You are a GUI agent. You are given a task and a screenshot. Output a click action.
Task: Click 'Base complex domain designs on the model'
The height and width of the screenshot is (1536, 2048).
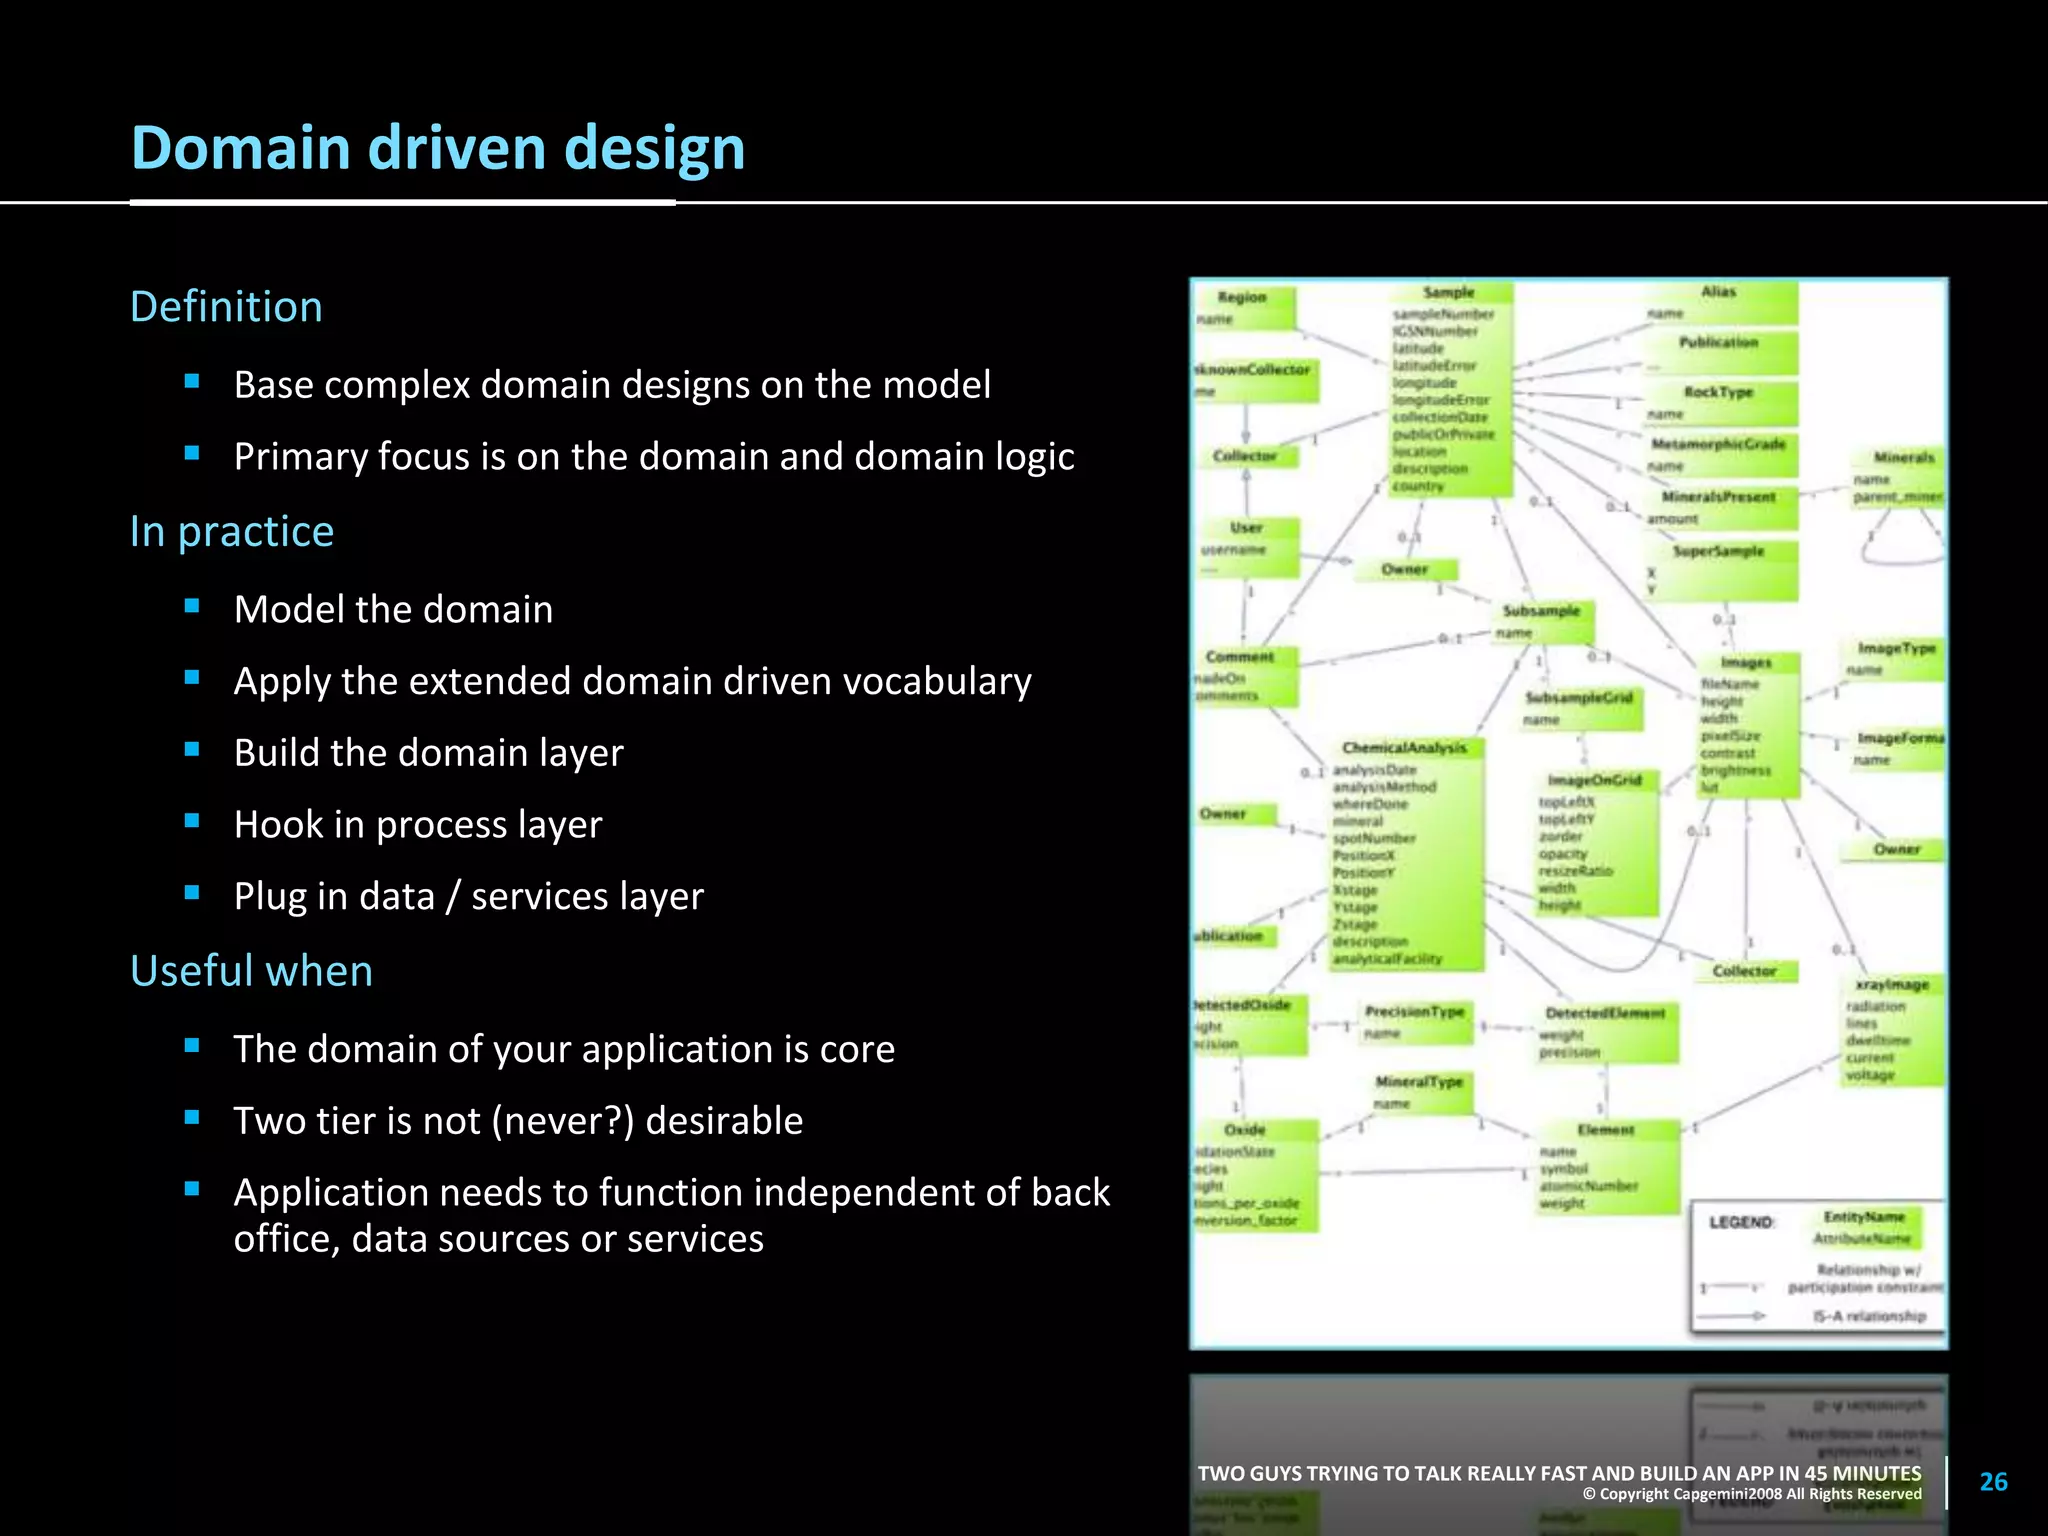pyautogui.click(x=612, y=385)
